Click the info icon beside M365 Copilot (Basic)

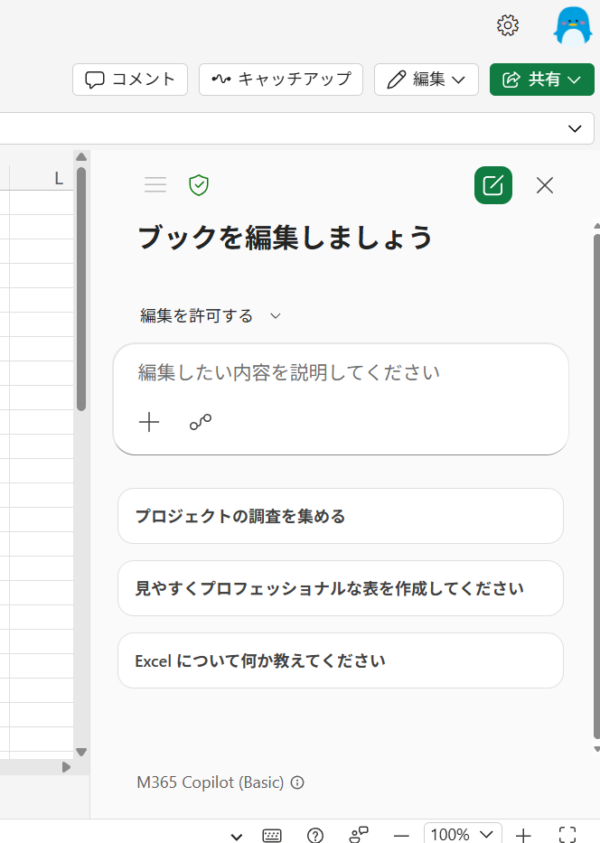click(297, 782)
